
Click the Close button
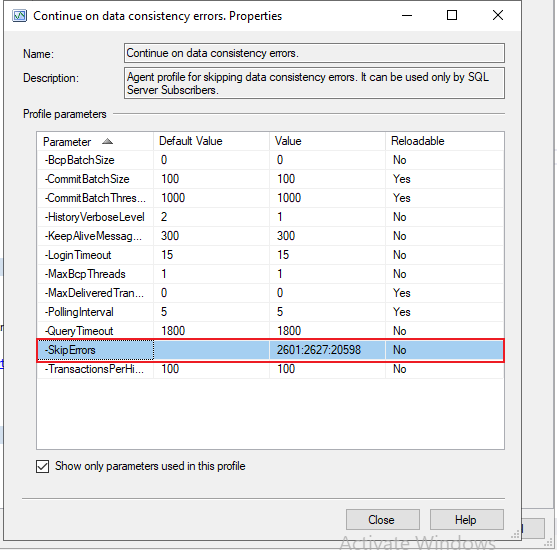[383, 519]
